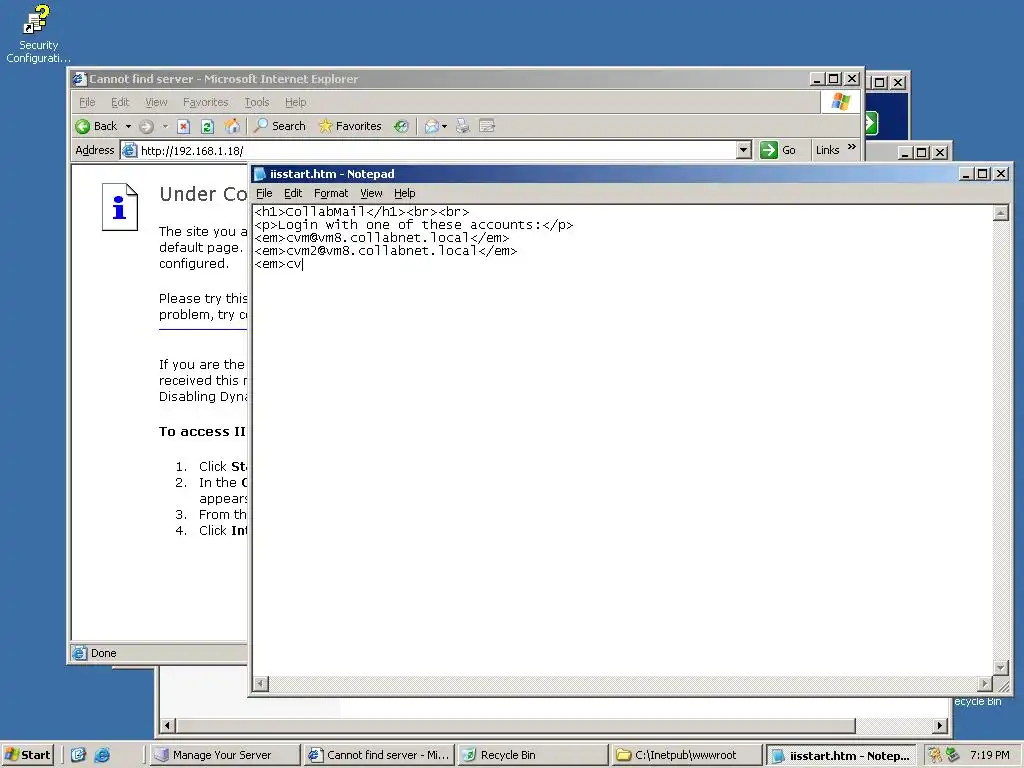Click the Forward arrow icon in Internet Explorer

click(x=146, y=126)
